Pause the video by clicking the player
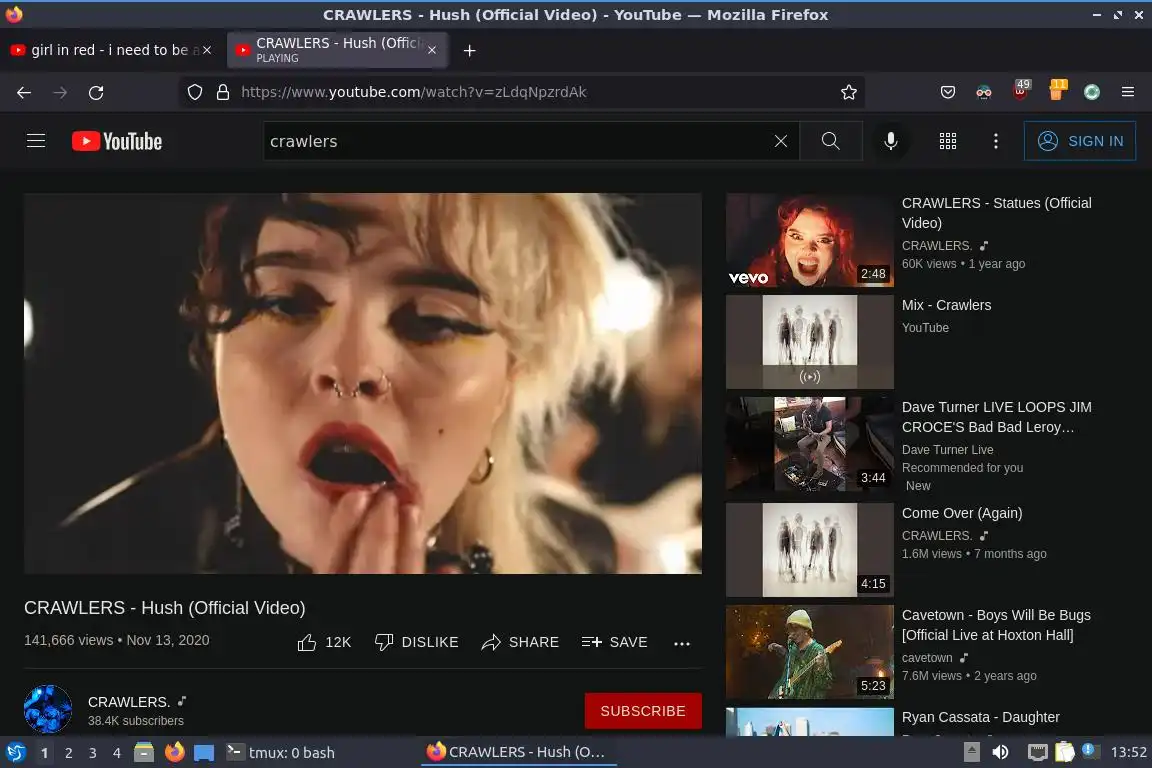1152x768 pixels. 362,383
